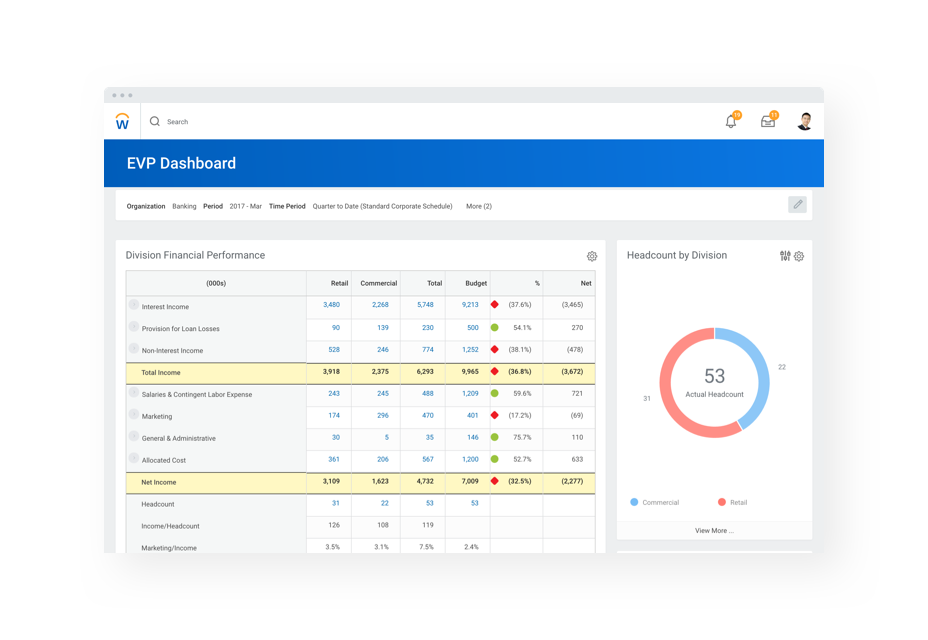
Task: Open Division Financial Performance gear settings
Action: (592, 256)
